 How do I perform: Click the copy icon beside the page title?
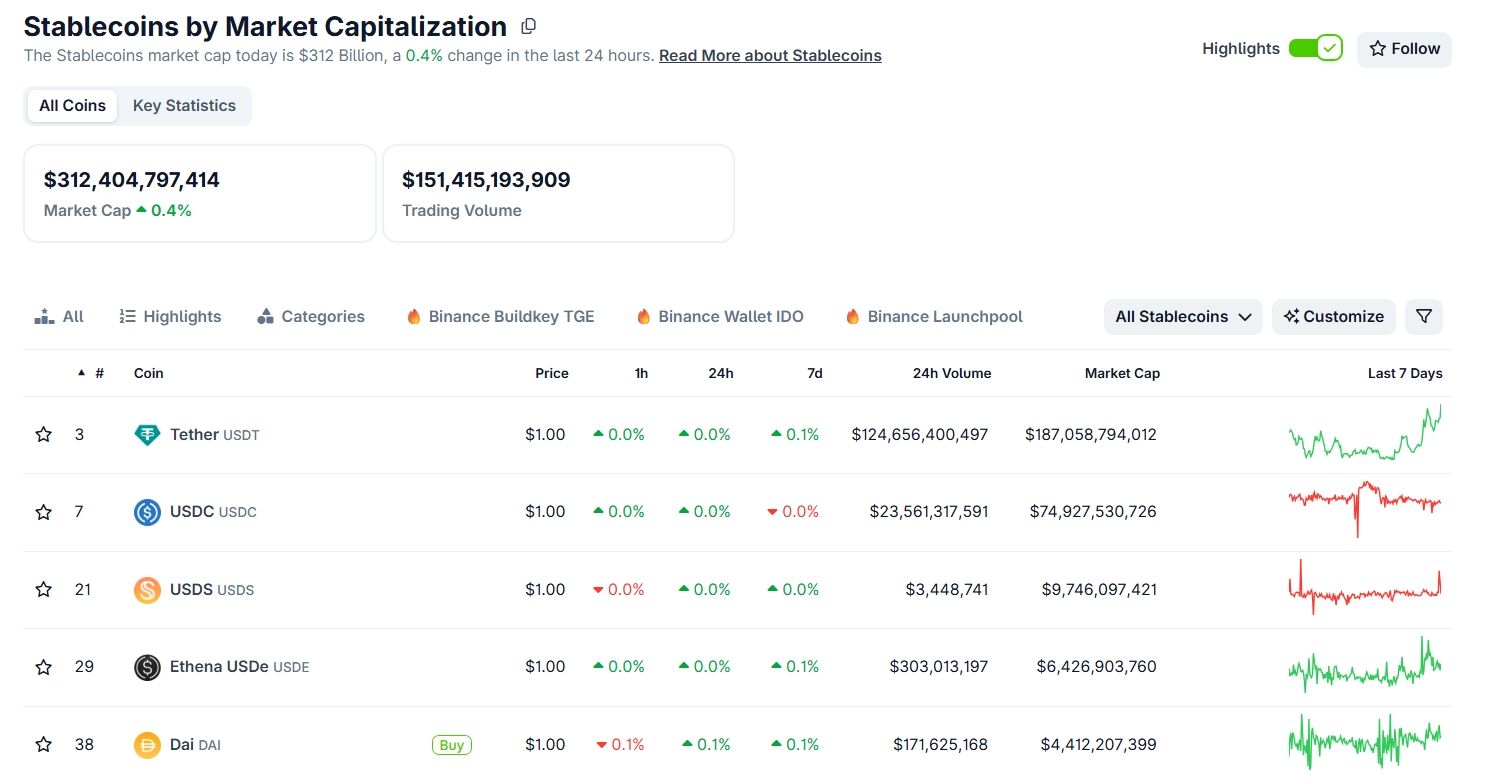[528, 26]
